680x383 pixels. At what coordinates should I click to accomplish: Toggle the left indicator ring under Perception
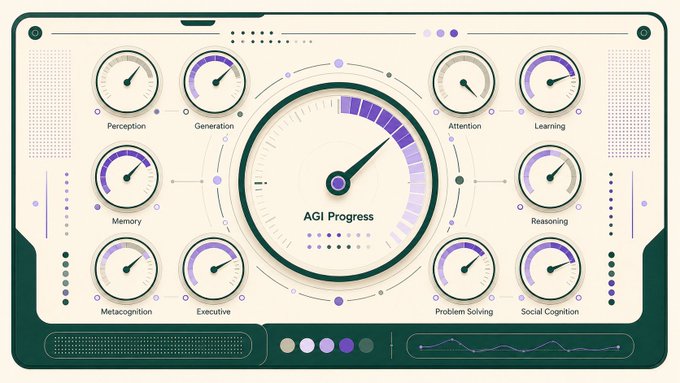tap(97, 112)
